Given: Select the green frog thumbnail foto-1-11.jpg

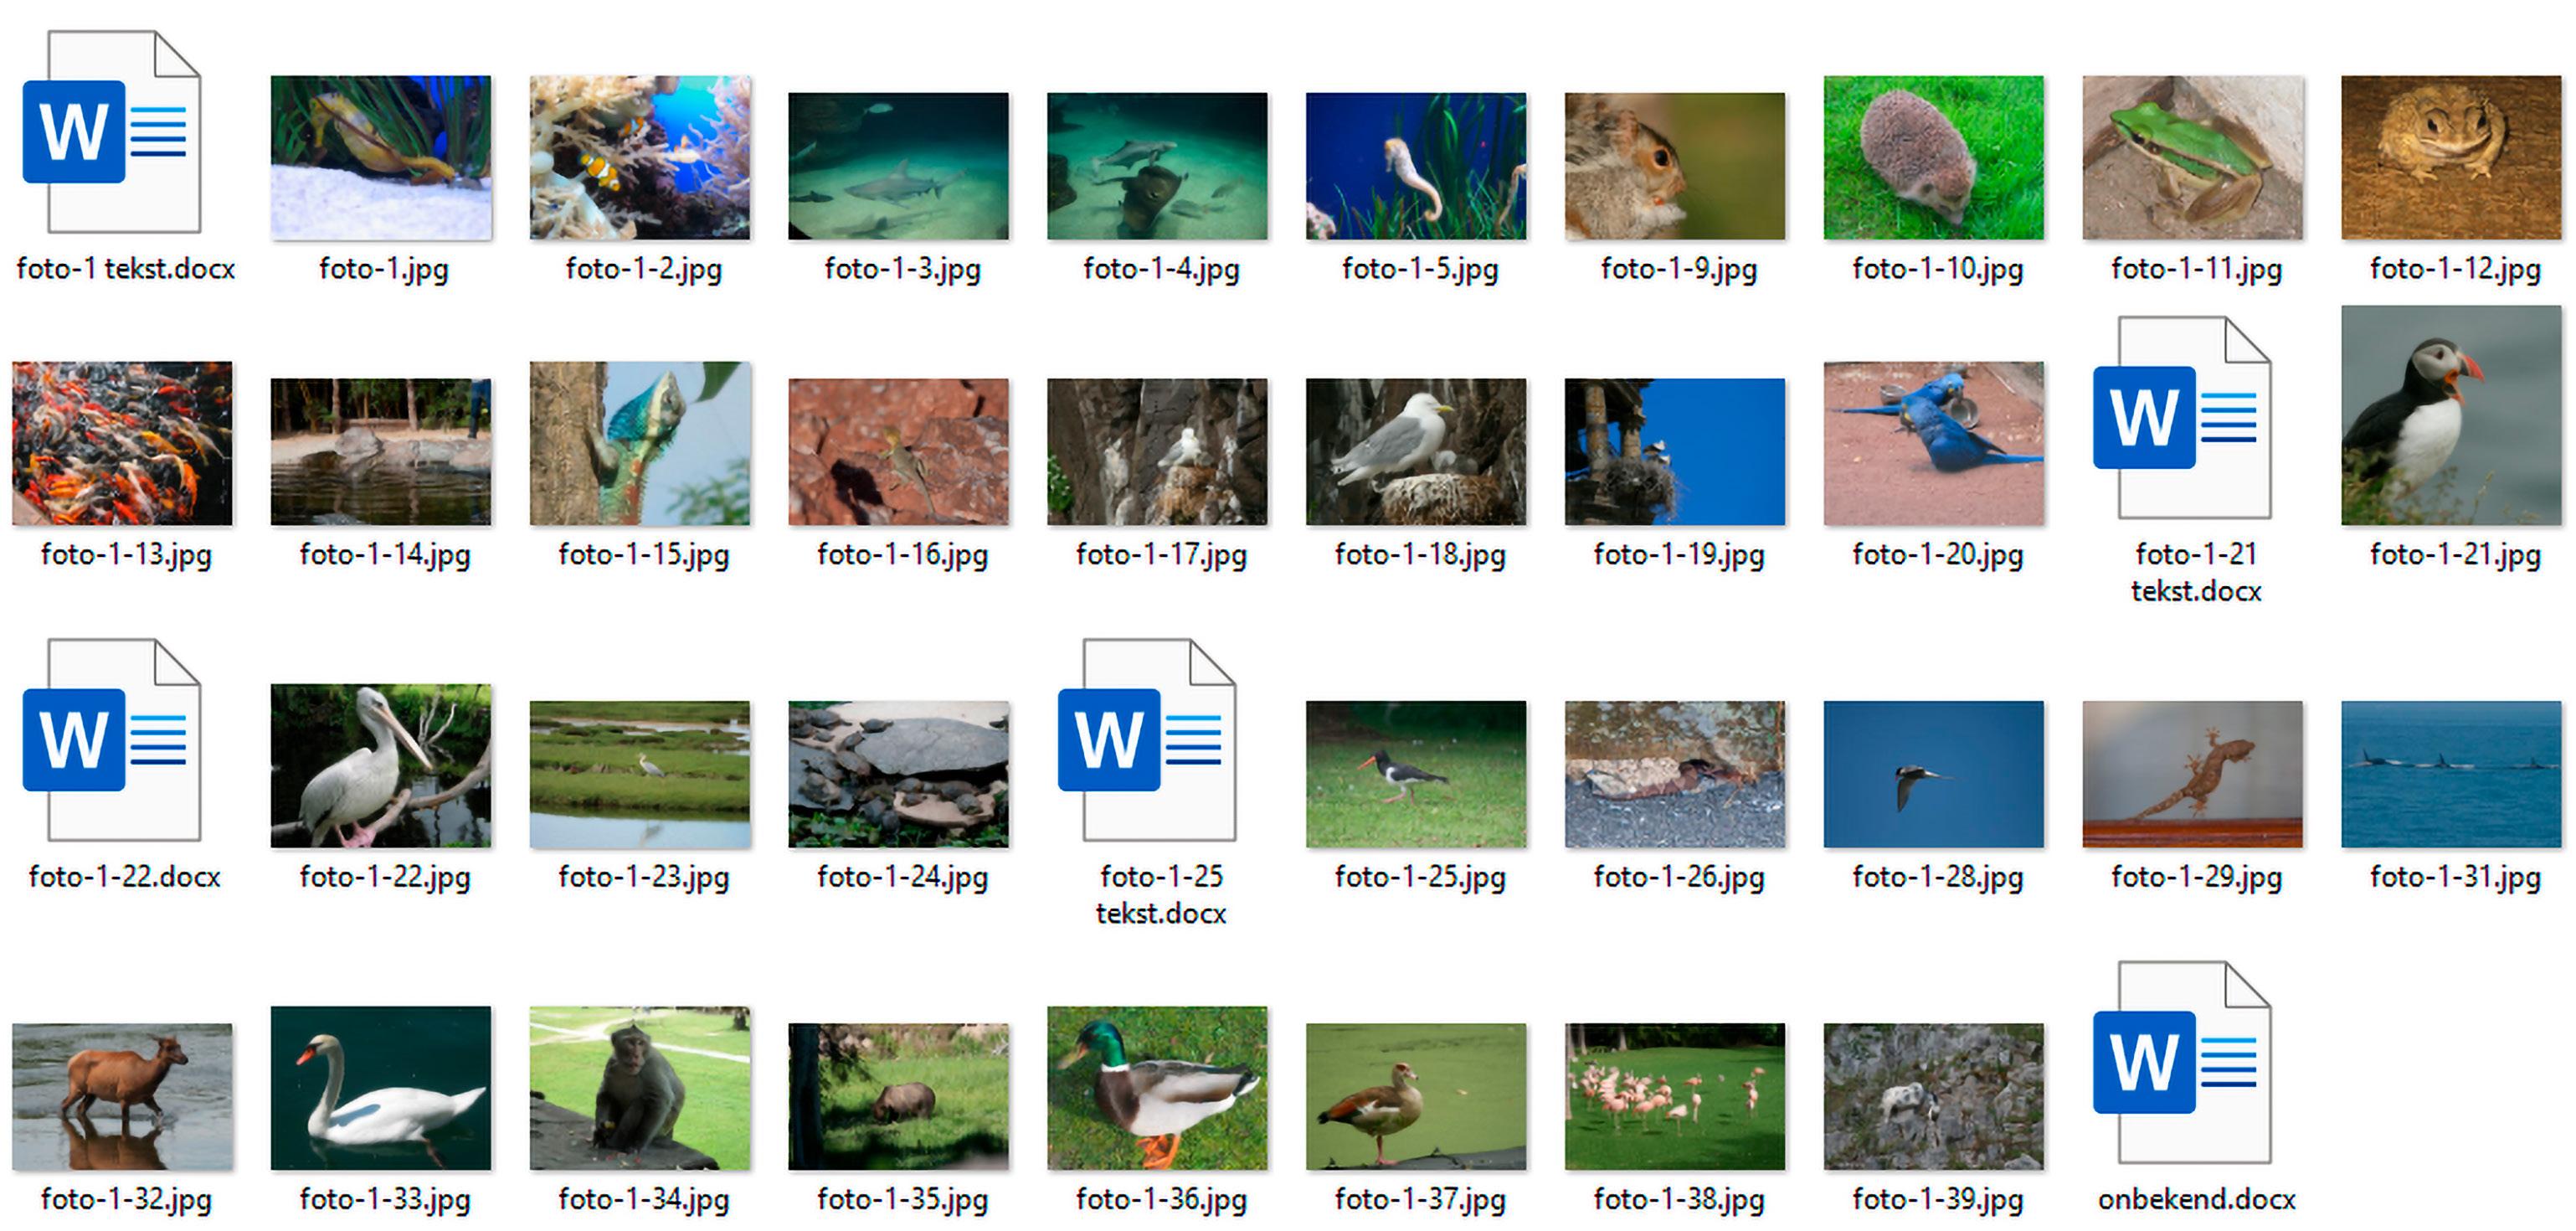Looking at the screenshot, I should pos(2192,158).
